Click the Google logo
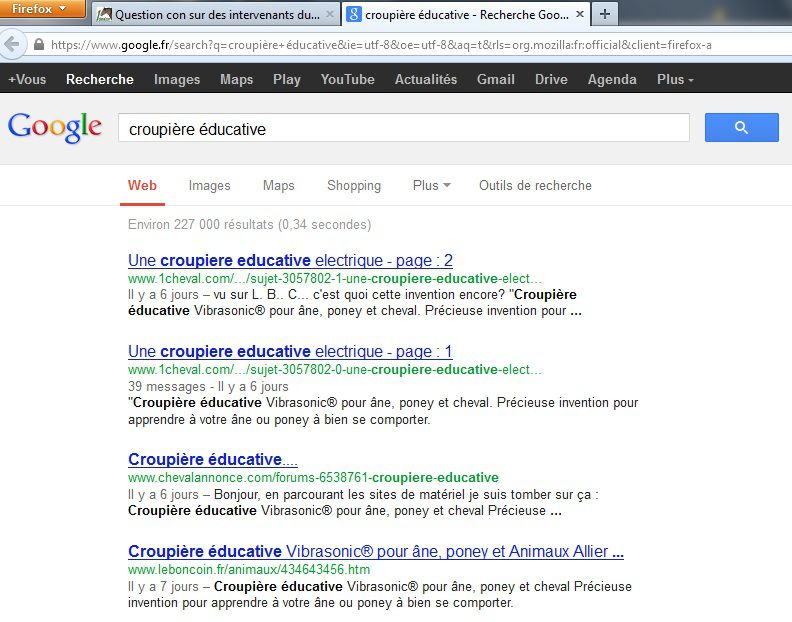Screen dimensions: 792x622 (55, 128)
